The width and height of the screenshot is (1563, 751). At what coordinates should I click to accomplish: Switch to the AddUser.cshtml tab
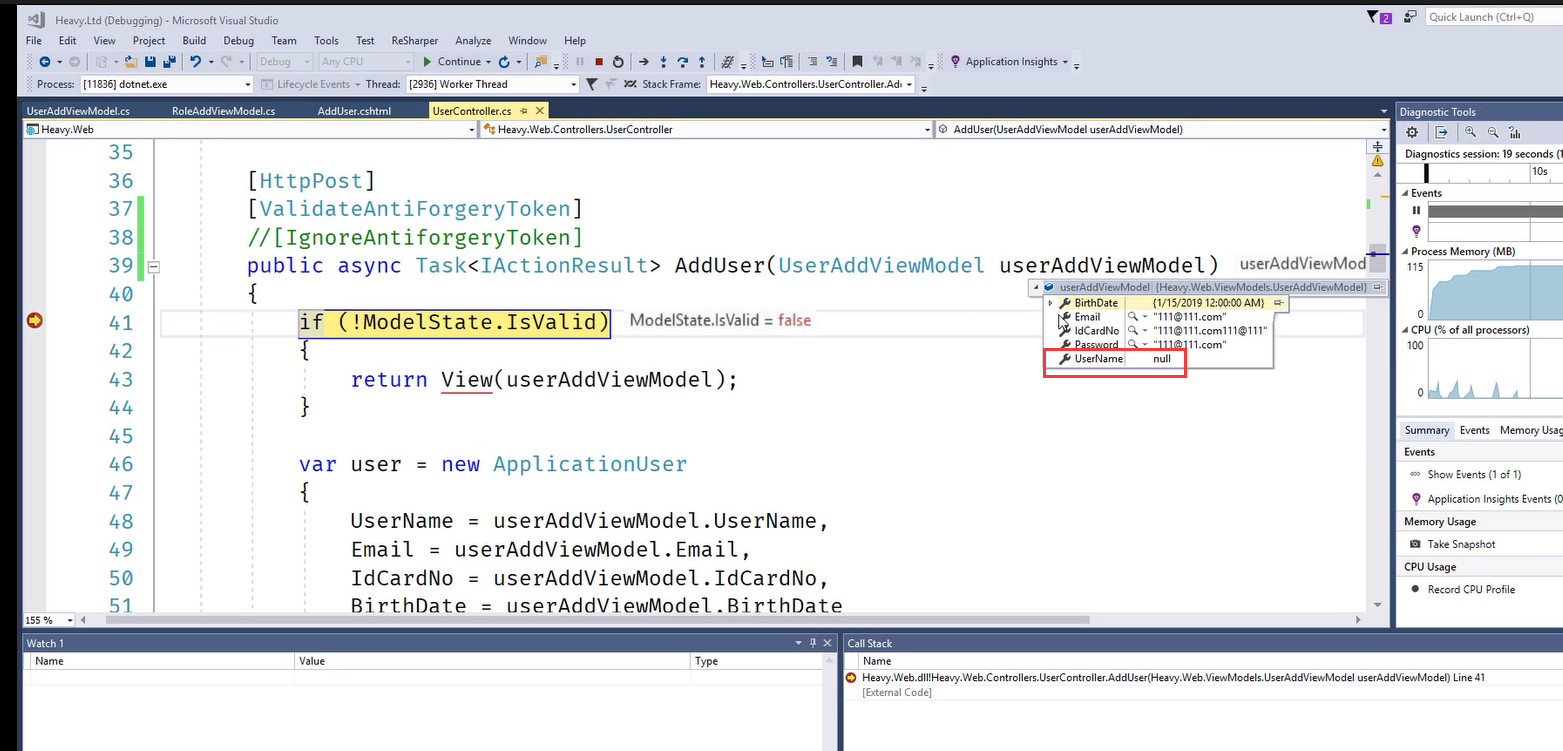(354, 111)
